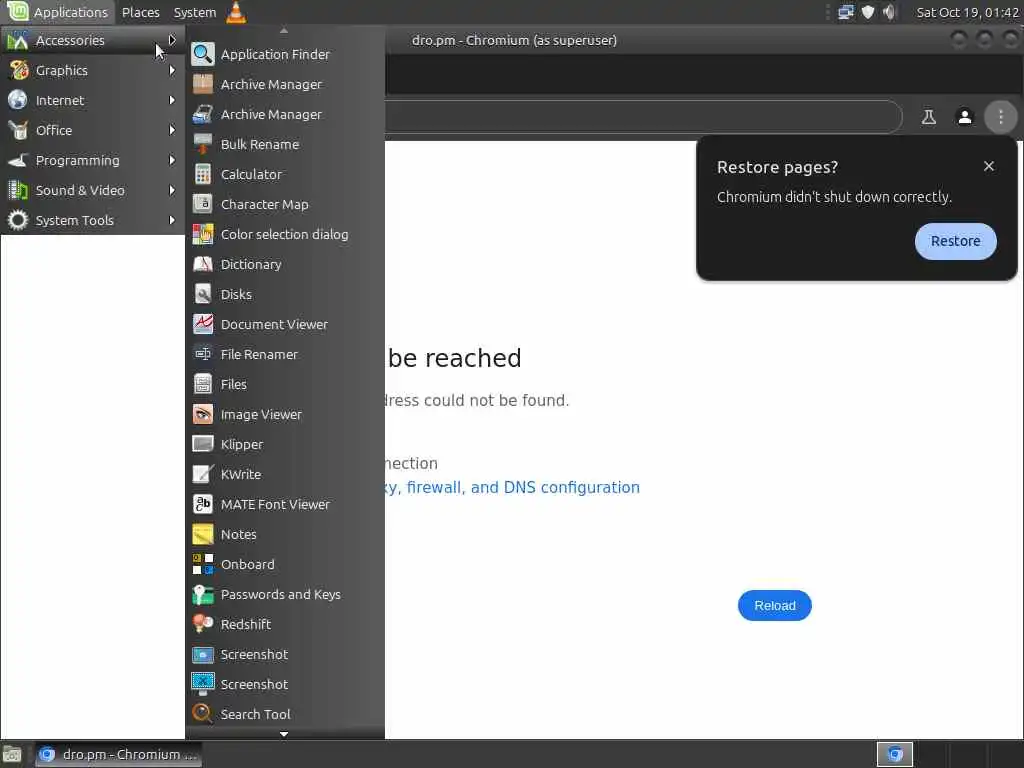
Task: Open Redshift icon
Action: 202,624
